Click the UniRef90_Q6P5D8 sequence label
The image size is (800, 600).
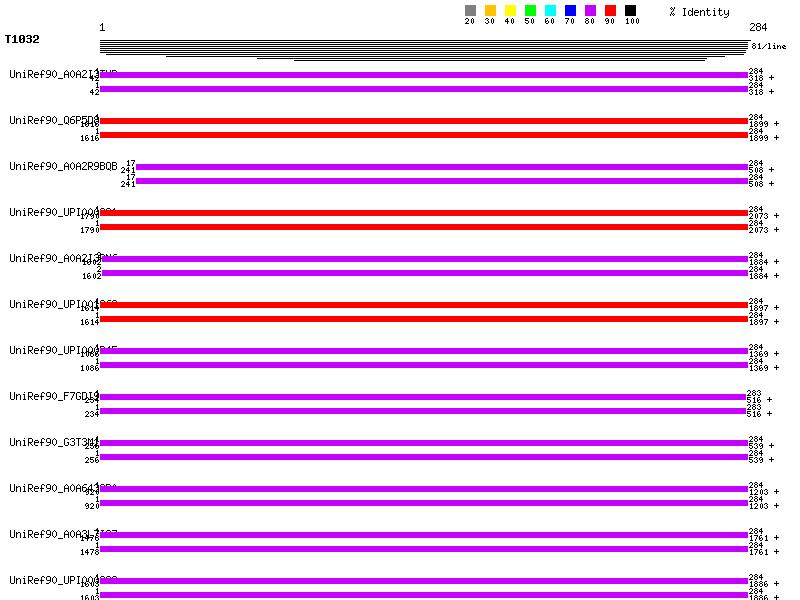pos(54,120)
